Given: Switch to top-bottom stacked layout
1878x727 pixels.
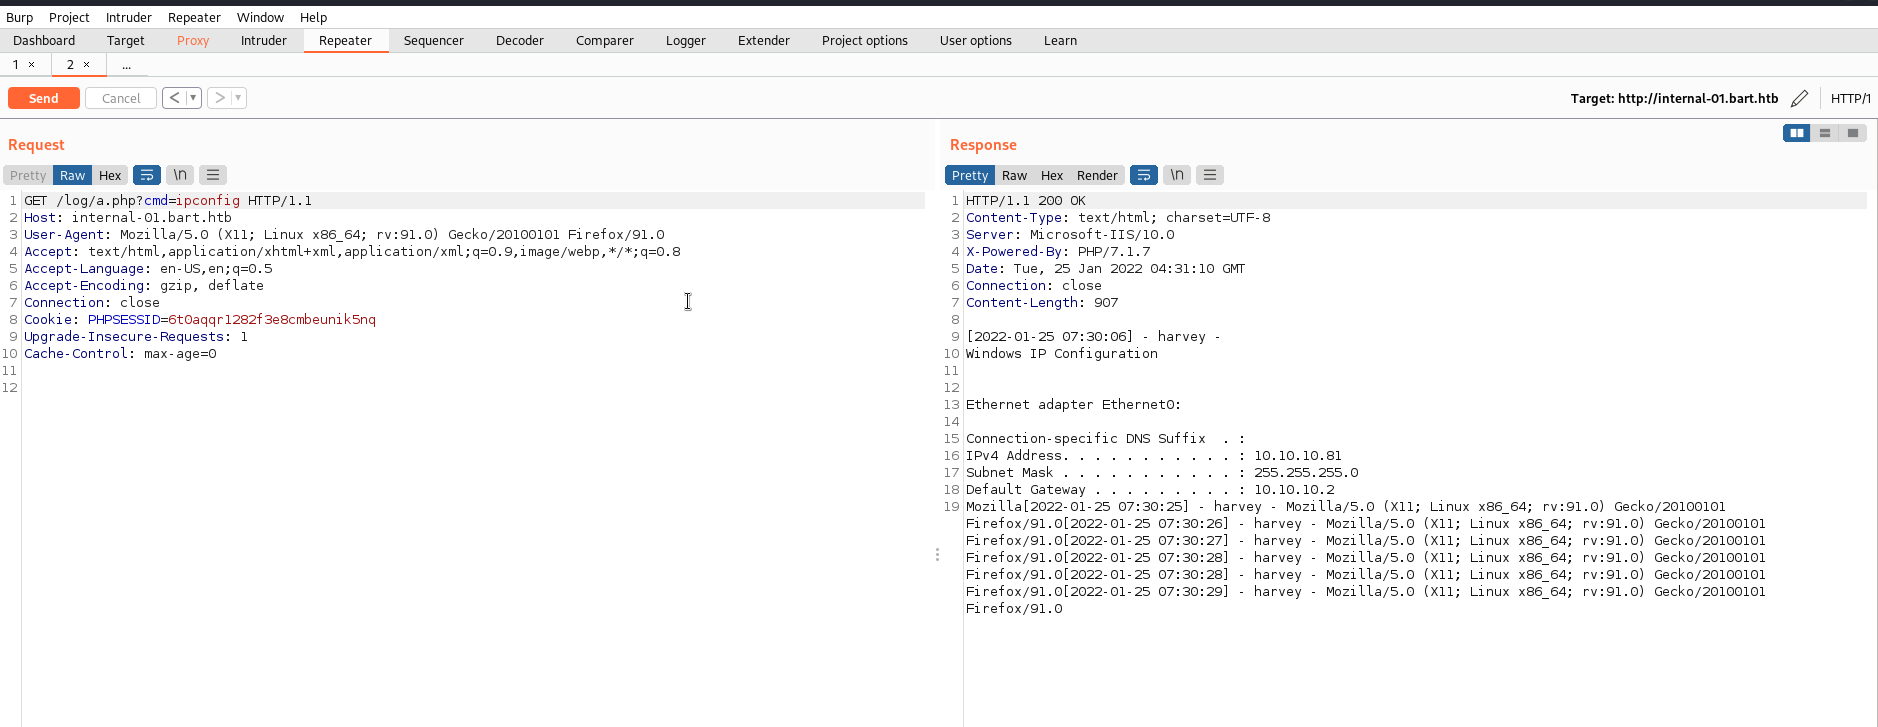Looking at the screenshot, I should click(1825, 133).
